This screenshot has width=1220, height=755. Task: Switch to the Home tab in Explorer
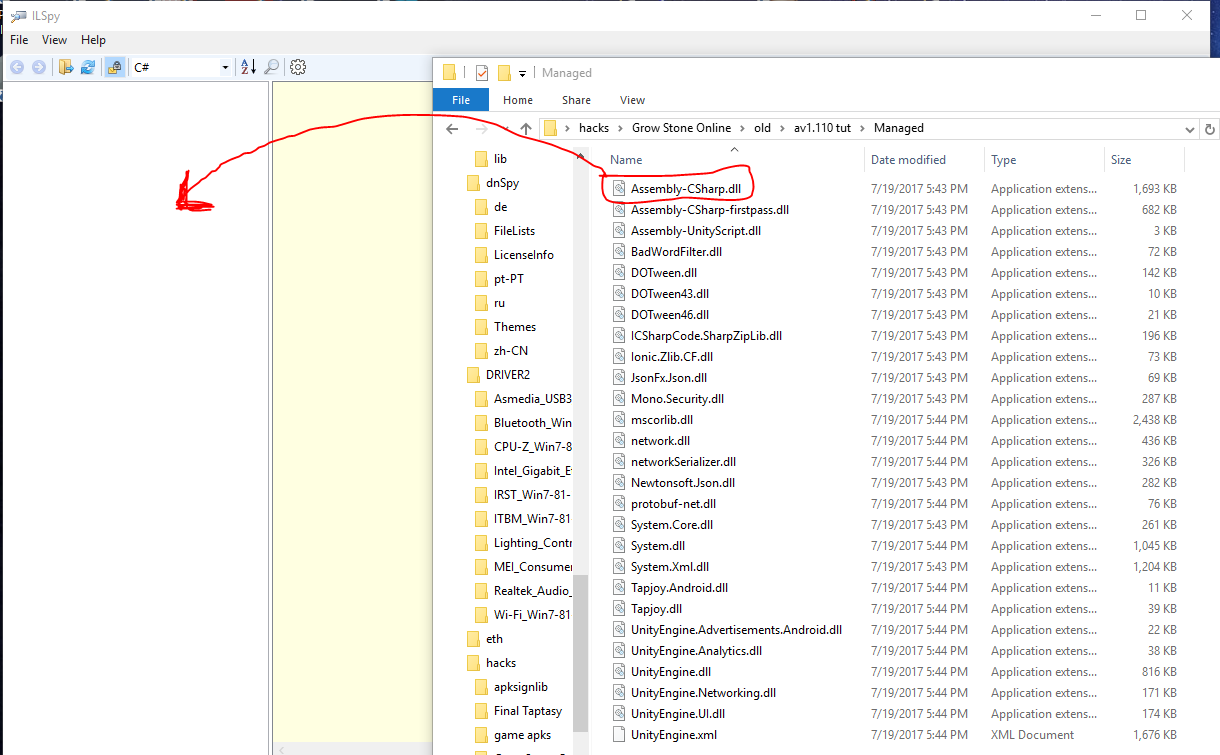517,100
